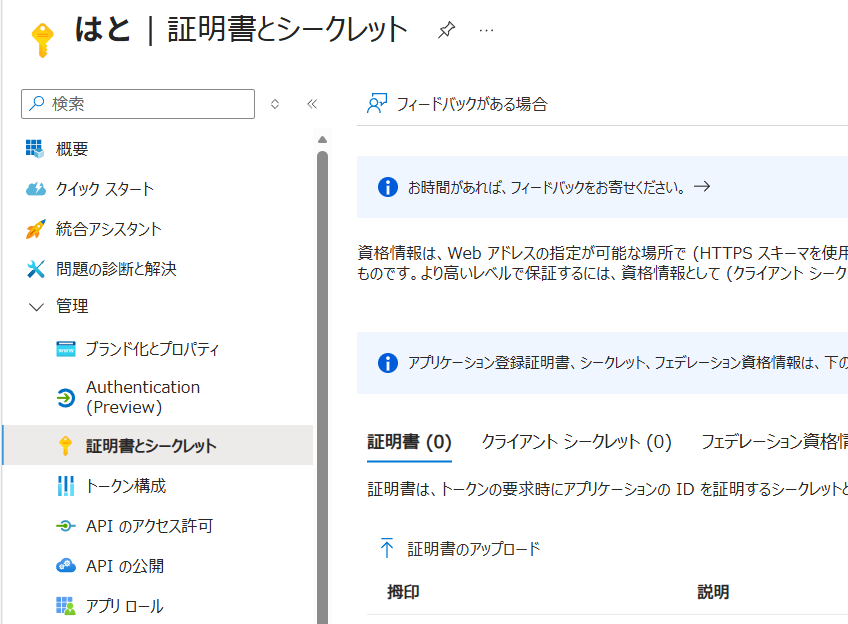Screen dimensions: 848x624
Task: Switch to フェデレーション資格情報 tab
Action: 774,442
